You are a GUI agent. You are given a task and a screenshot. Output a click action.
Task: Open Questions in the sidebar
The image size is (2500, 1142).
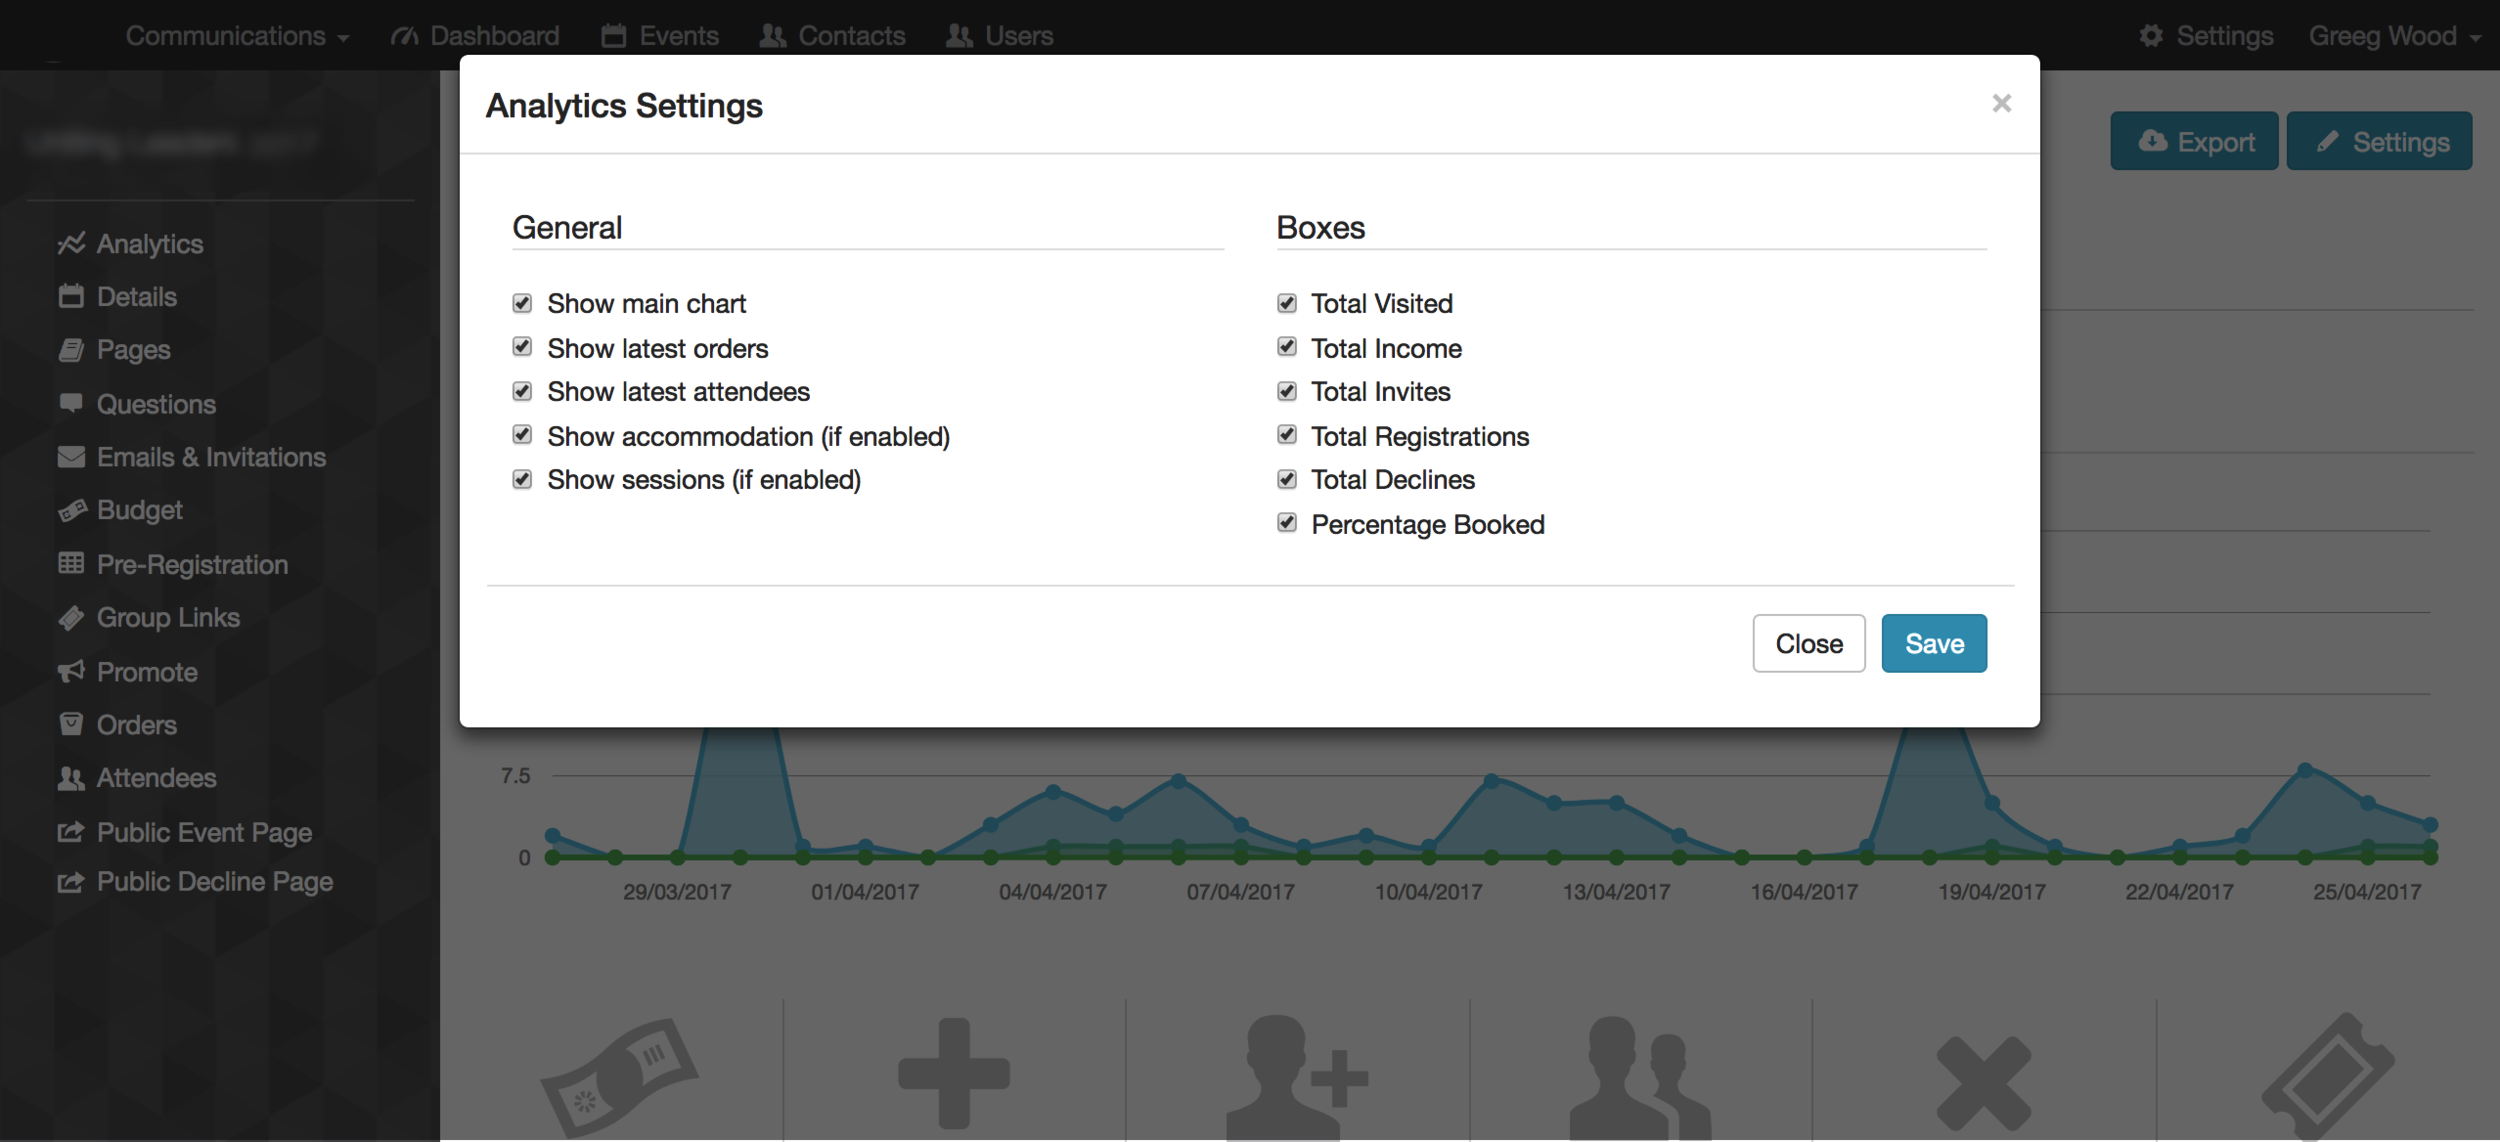(x=137, y=404)
